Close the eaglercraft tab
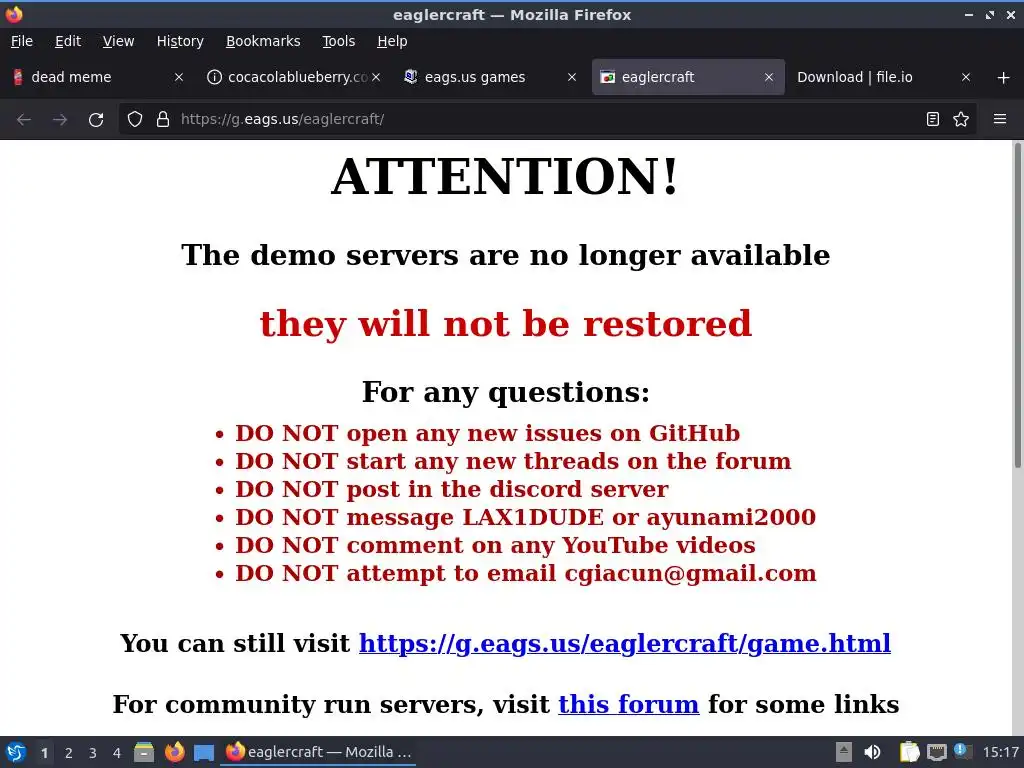Image resolution: width=1024 pixels, height=768 pixels. (x=769, y=77)
